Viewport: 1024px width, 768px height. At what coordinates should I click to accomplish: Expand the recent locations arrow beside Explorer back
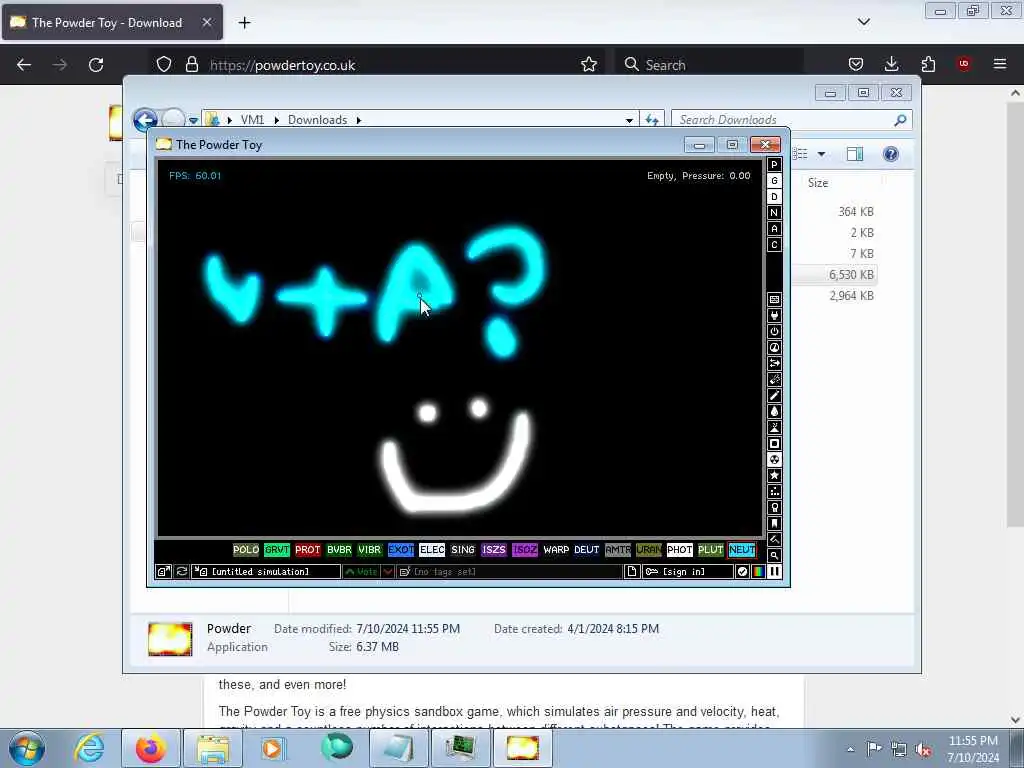(x=193, y=120)
